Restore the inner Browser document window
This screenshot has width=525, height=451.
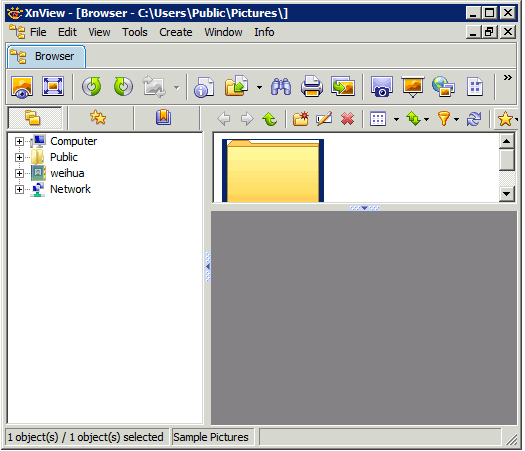(x=489, y=32)
